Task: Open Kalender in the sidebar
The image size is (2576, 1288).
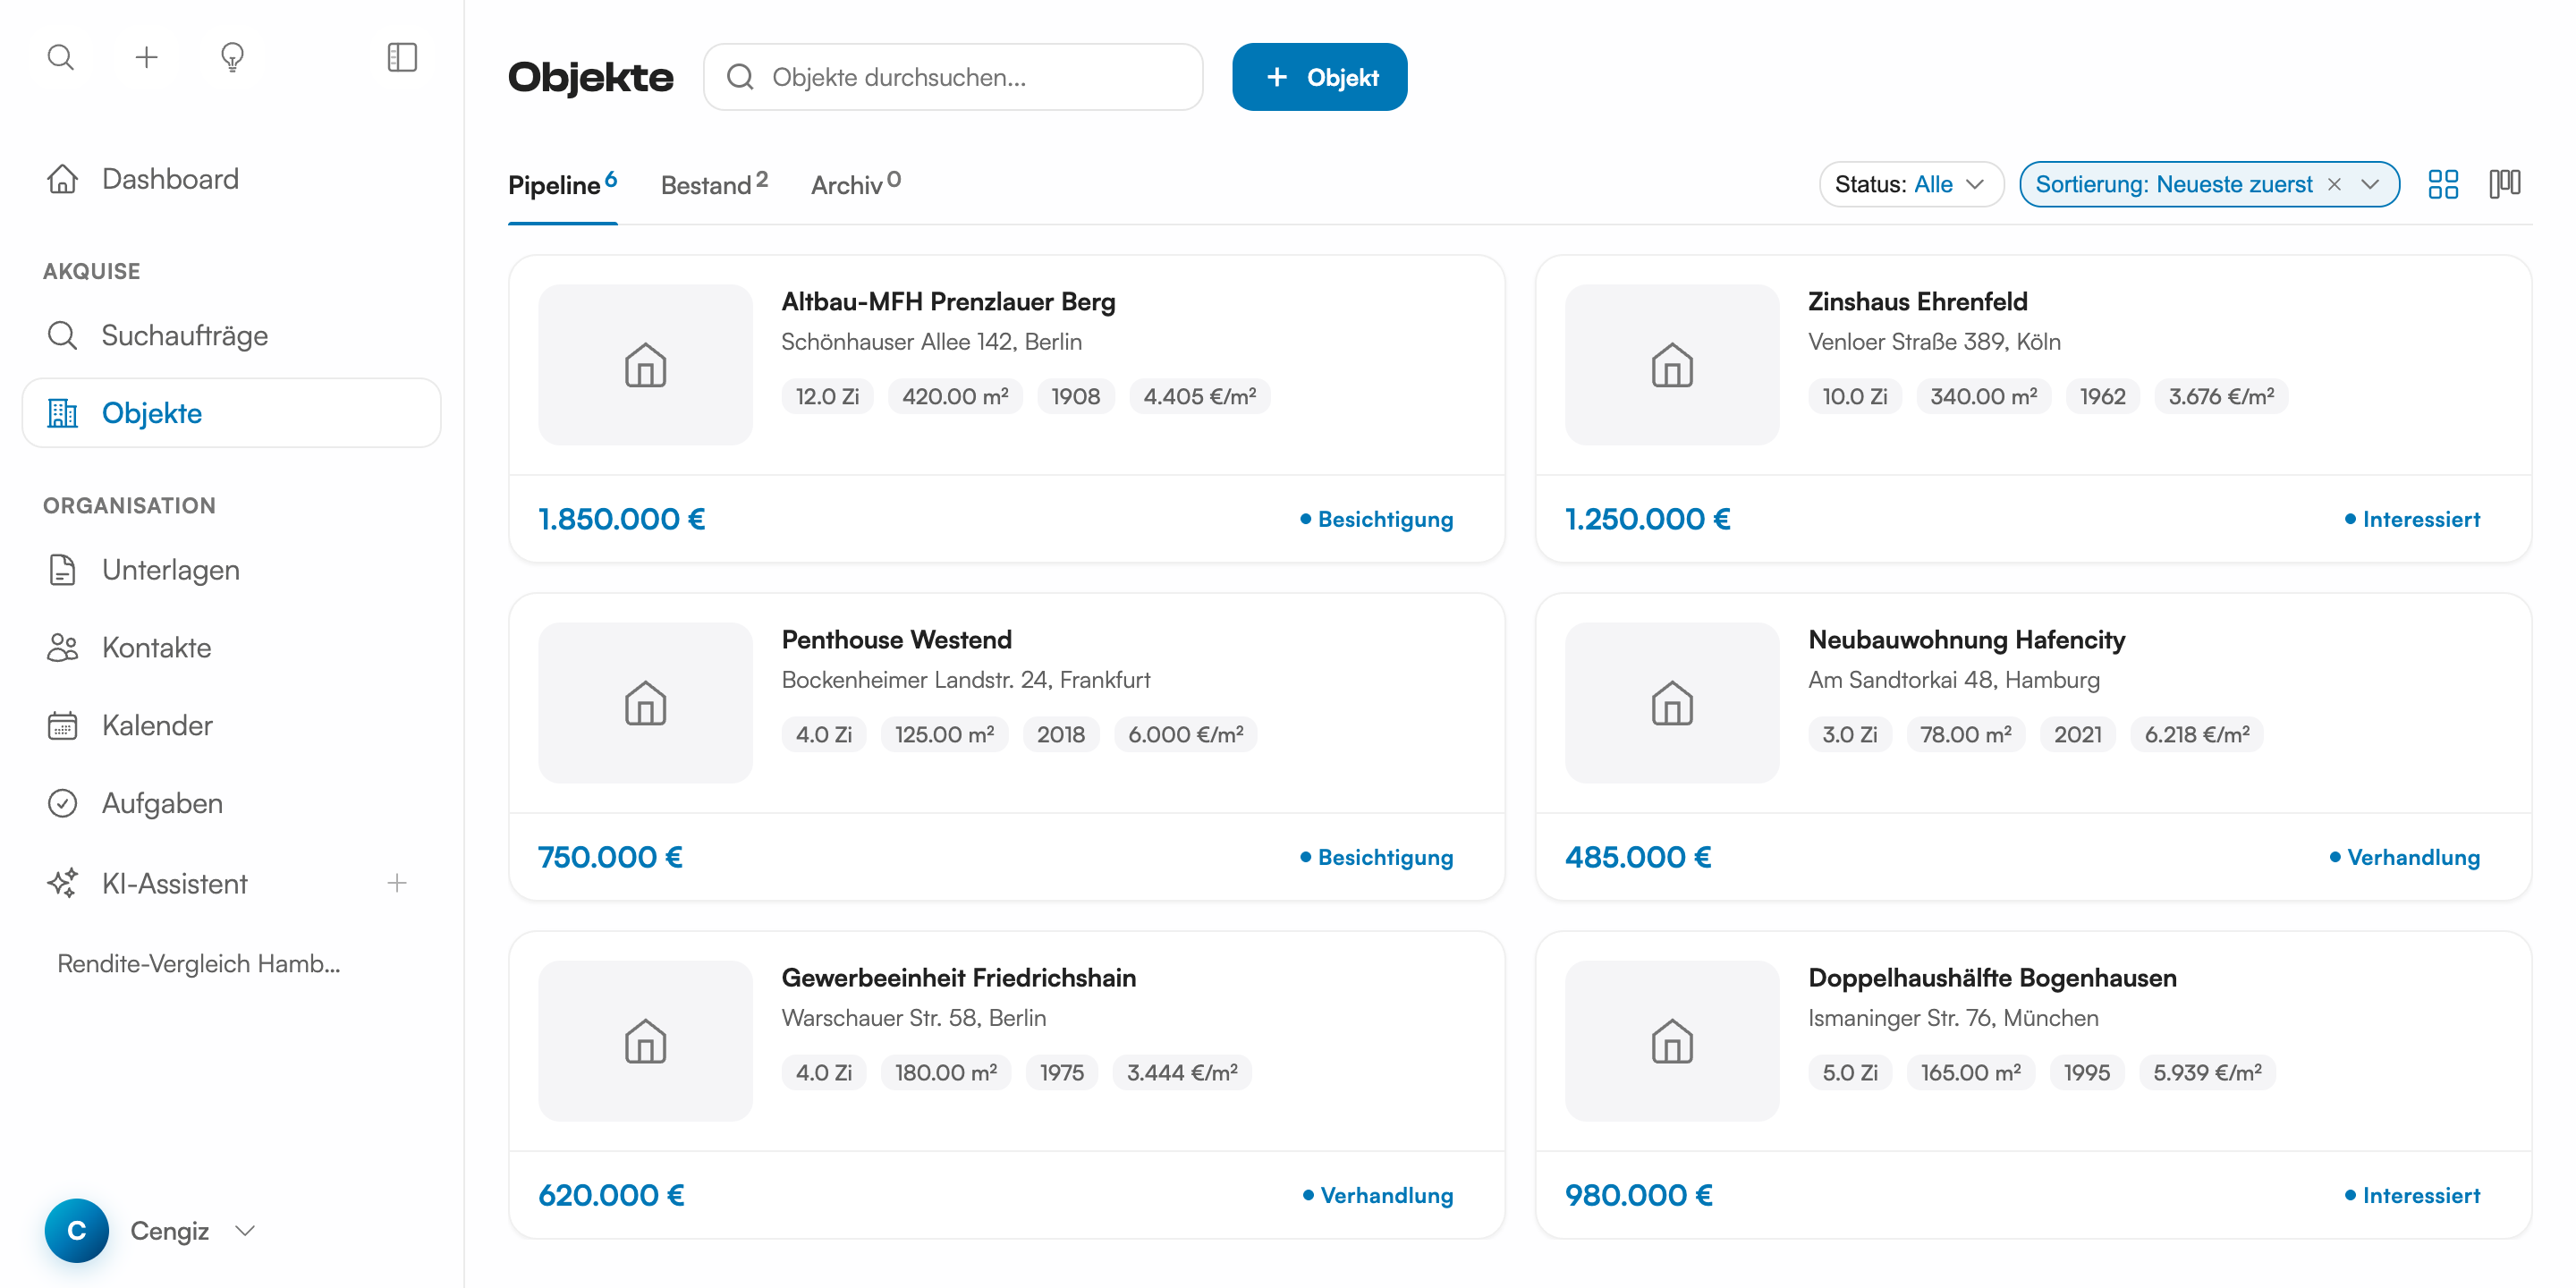Action: (157, 725)
